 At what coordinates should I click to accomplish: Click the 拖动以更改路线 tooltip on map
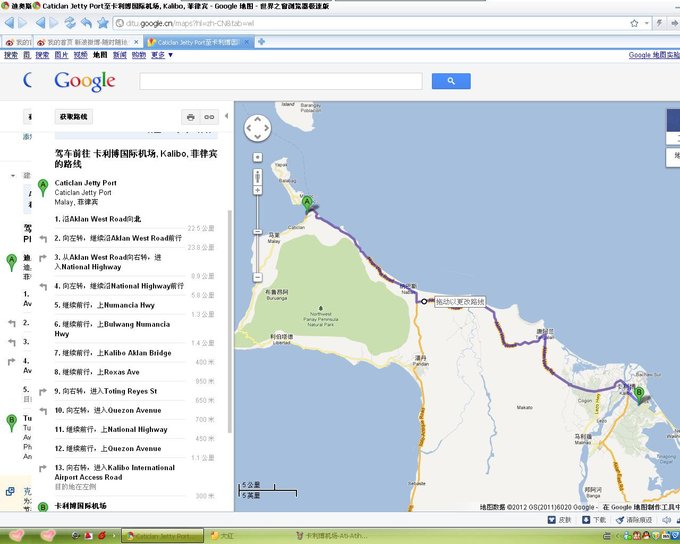coord(460,301)
